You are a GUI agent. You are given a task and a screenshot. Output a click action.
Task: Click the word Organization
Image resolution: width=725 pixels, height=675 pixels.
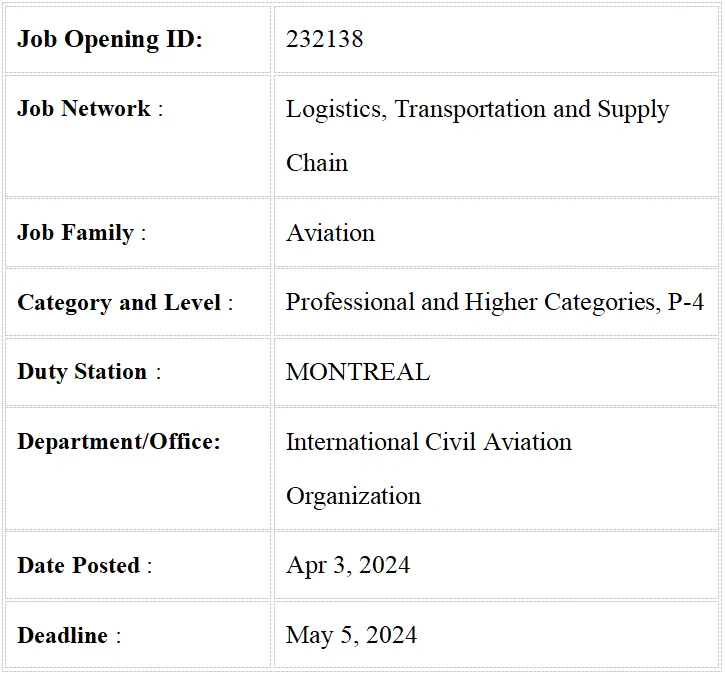pos(353,497)
